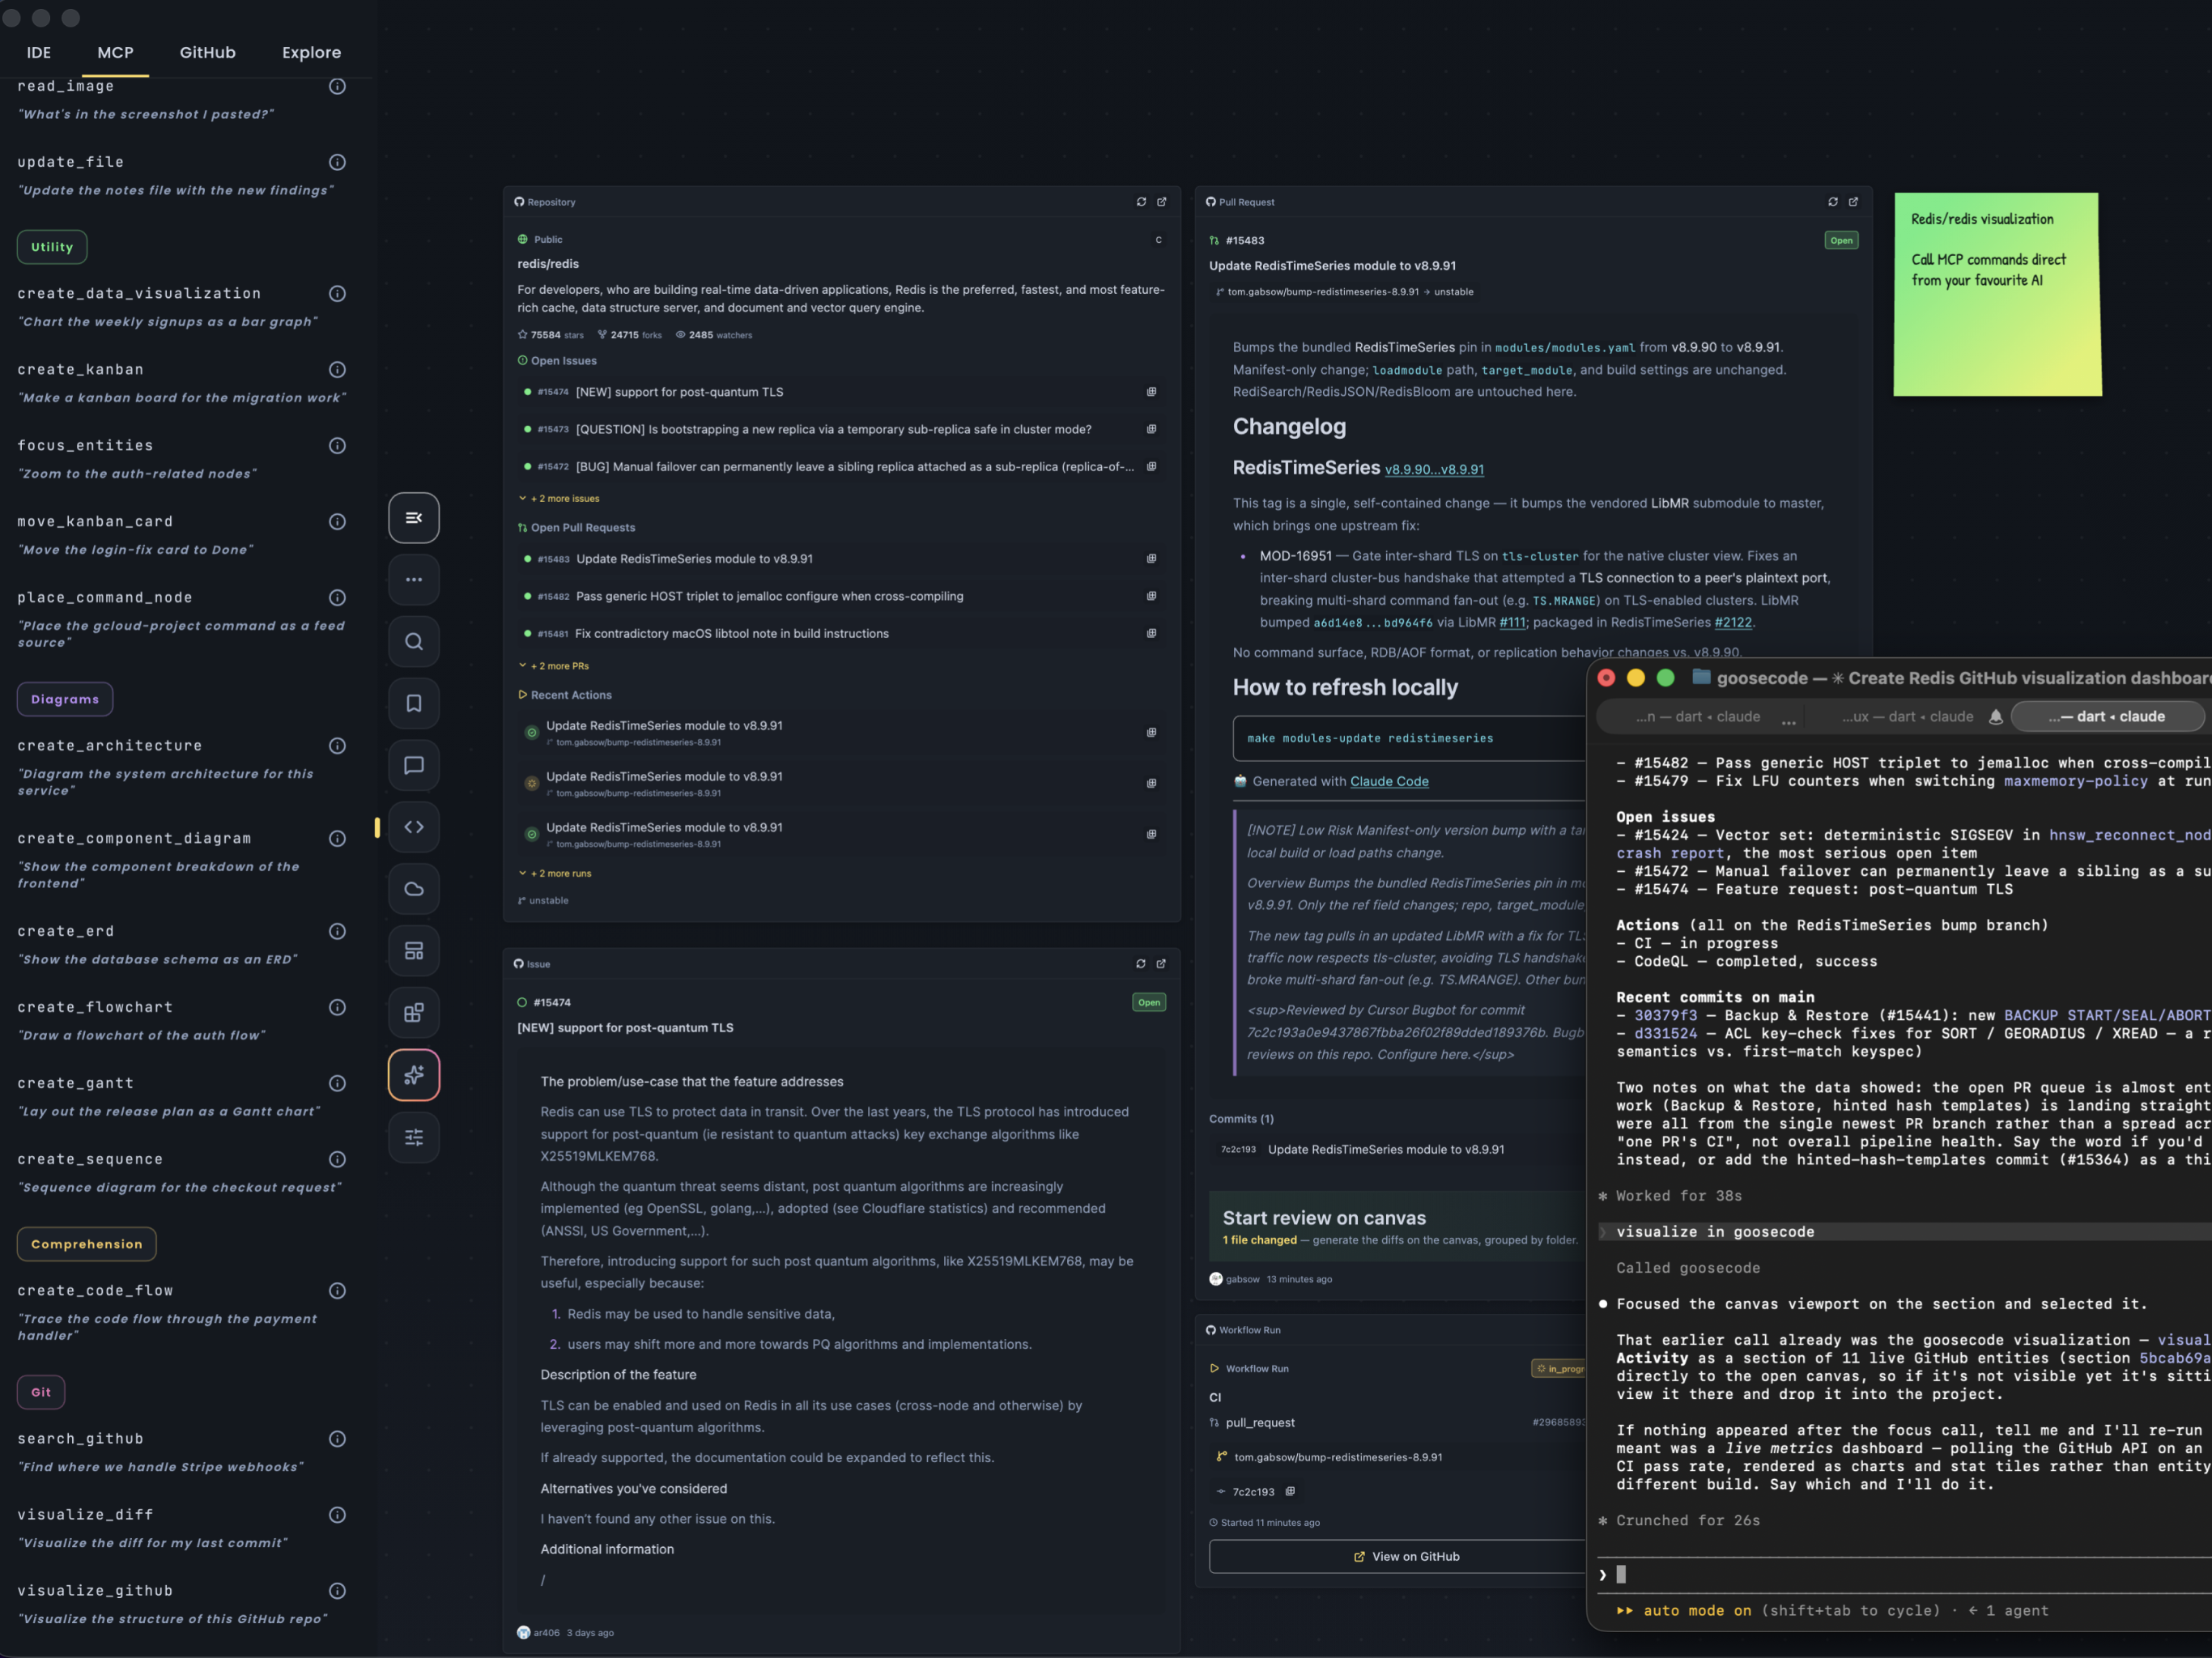Click 'make modules-update redistimeseries' code block
This screenshot has height=1658, width=2212.
point(1410,739)
